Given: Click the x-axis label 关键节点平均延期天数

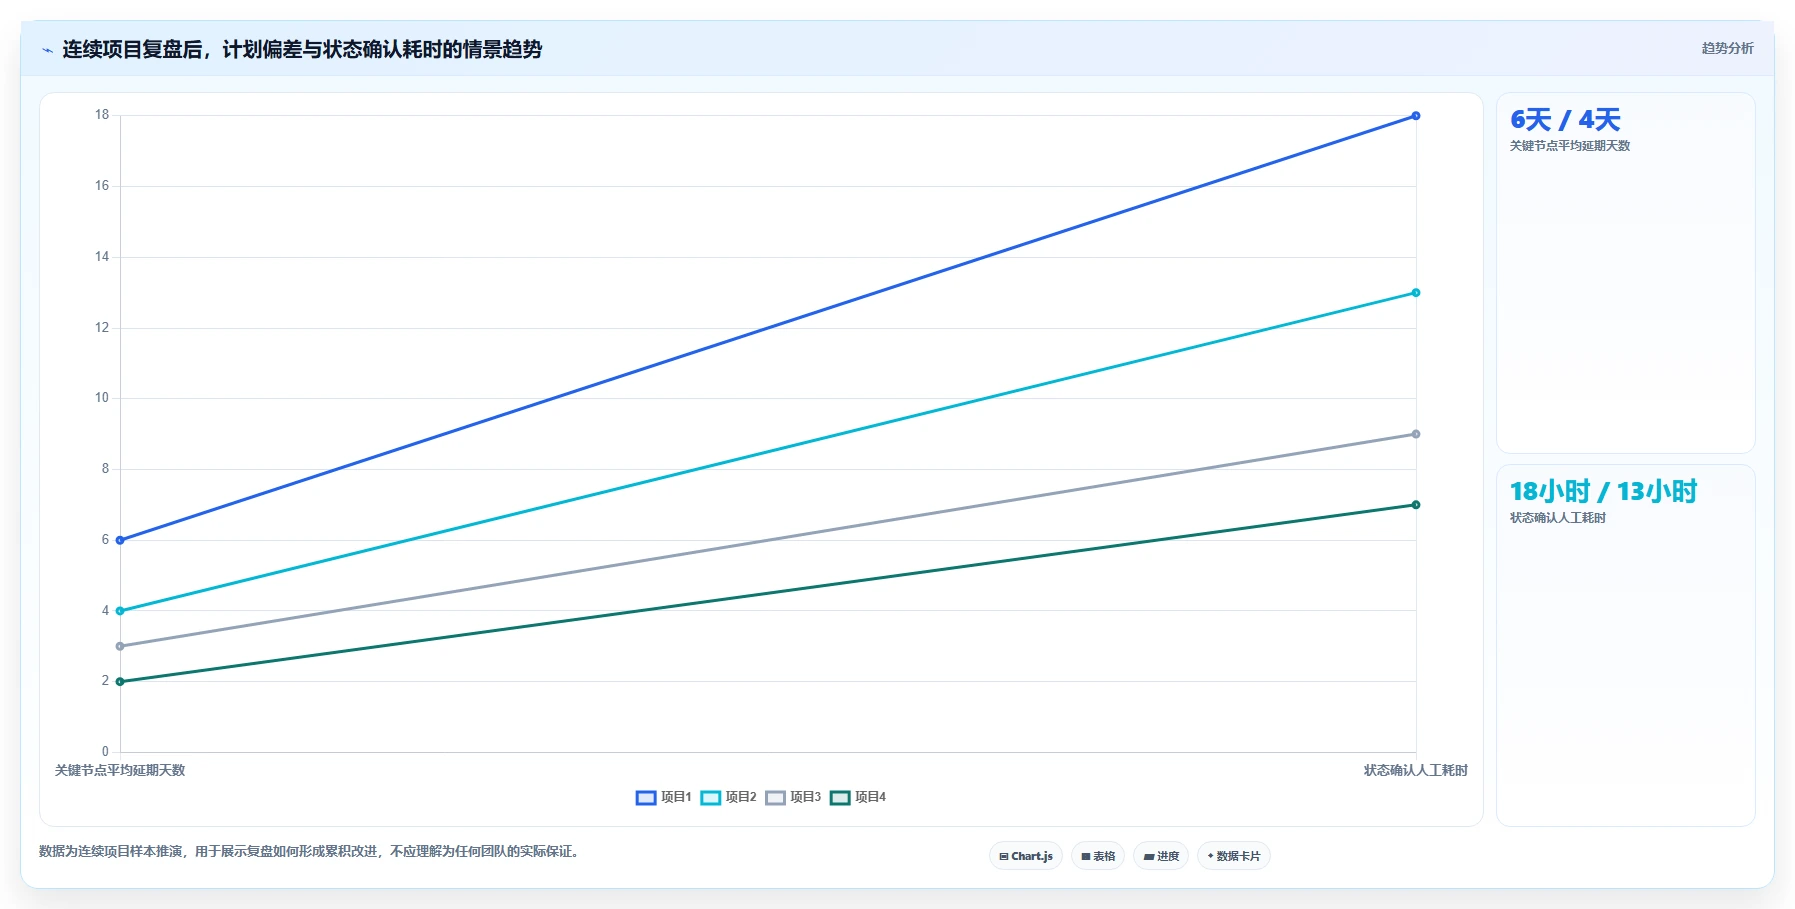Looking at the screenshot, I should (x=120, y=770).
